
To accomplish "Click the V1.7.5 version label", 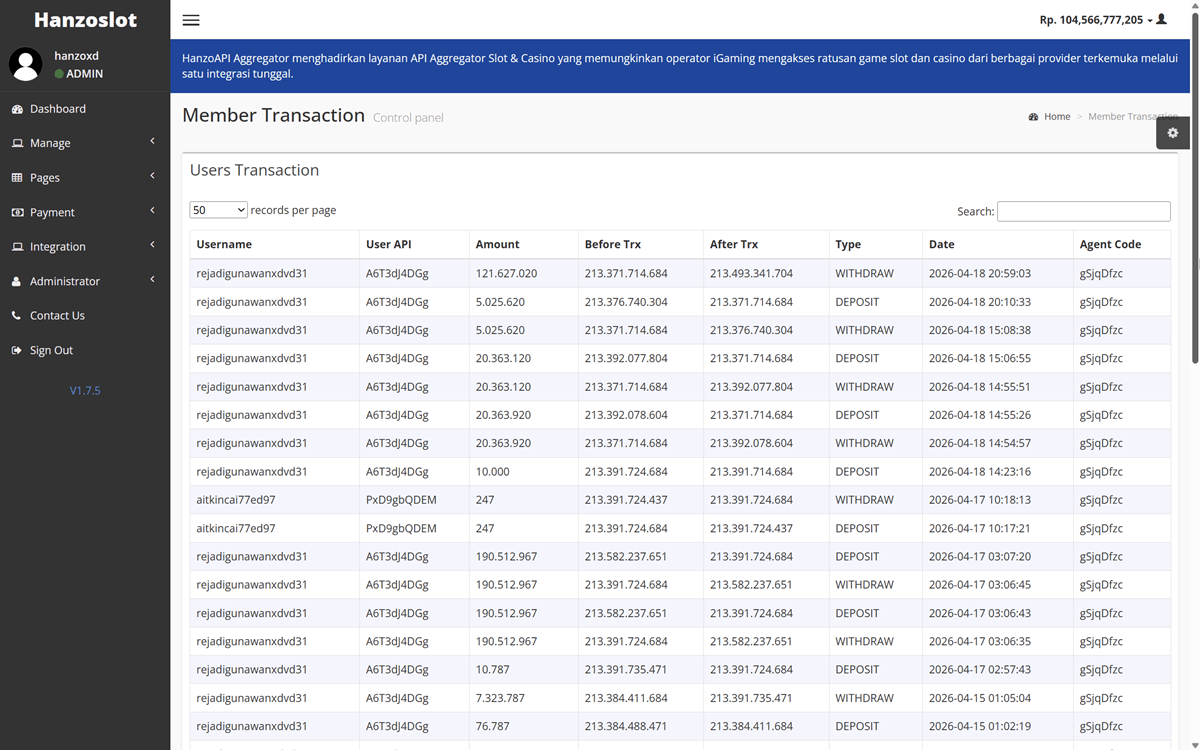I will coord(85,391).
